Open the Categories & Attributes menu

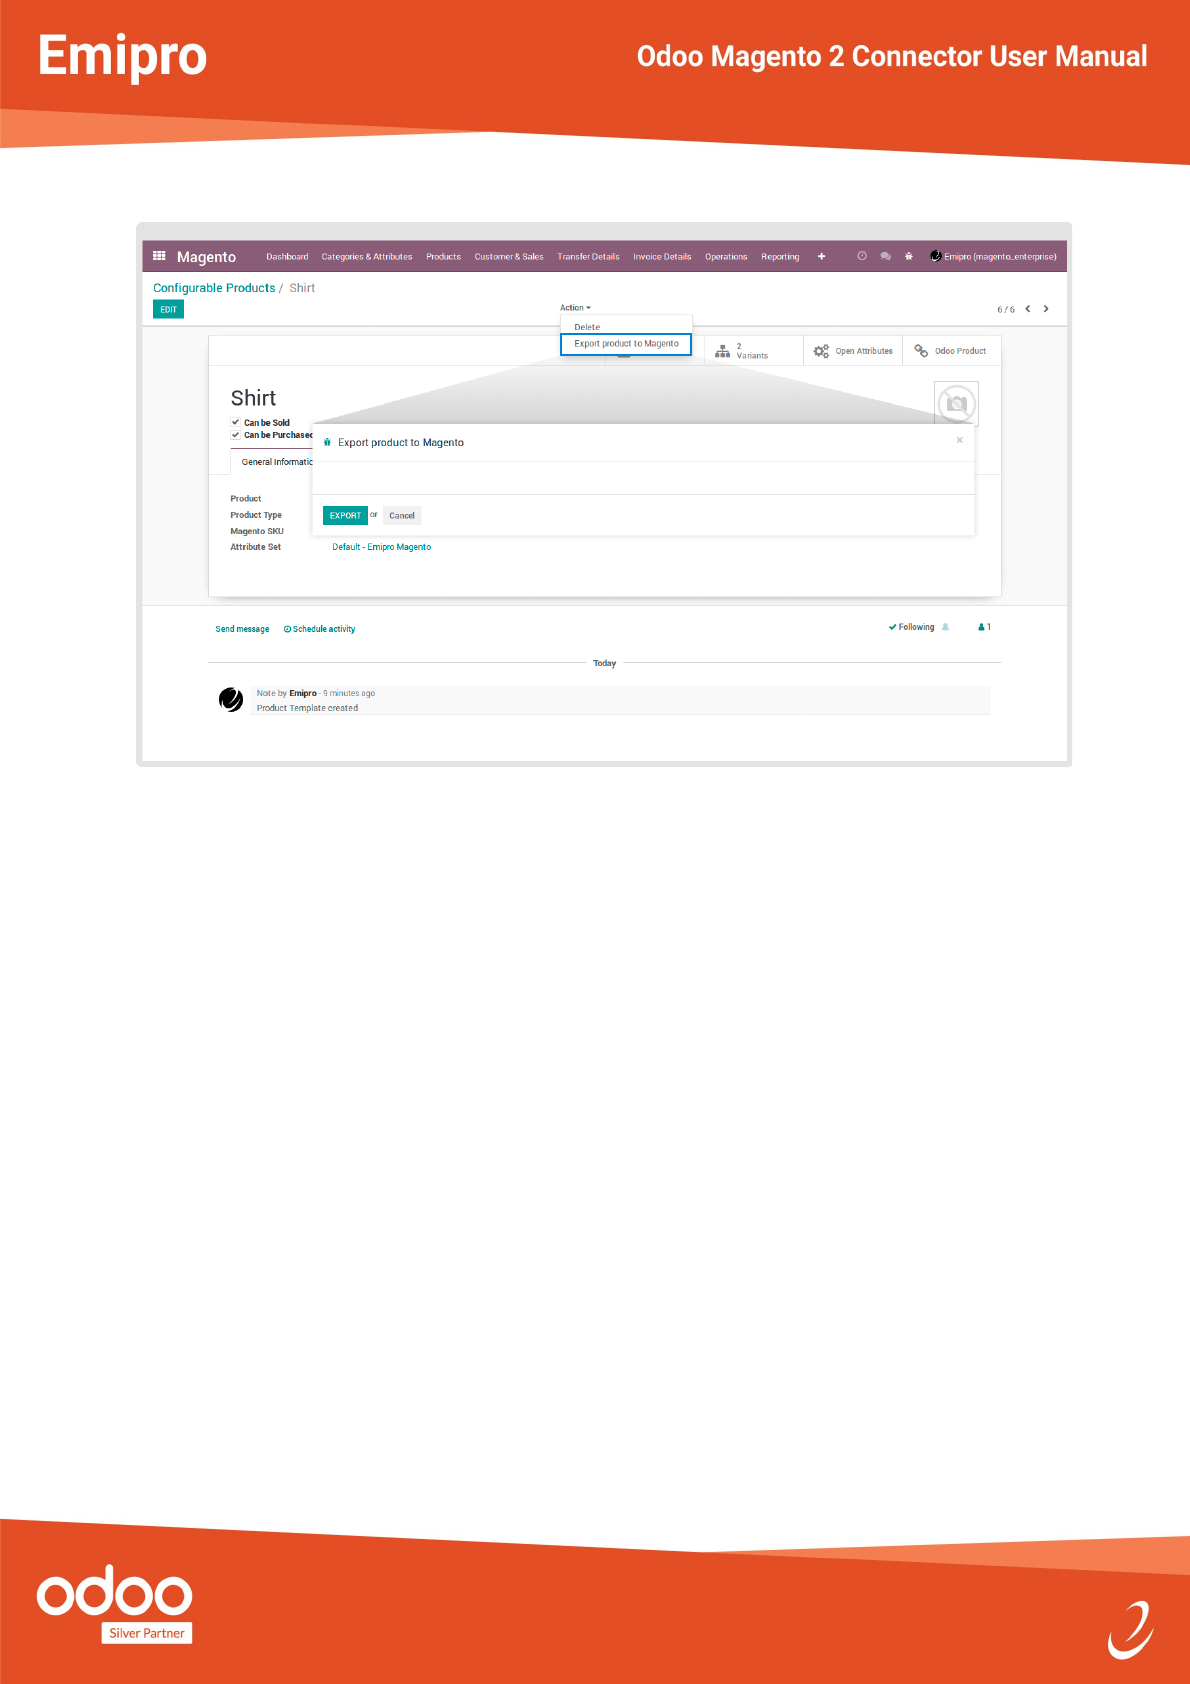click(x=367, y=257)
